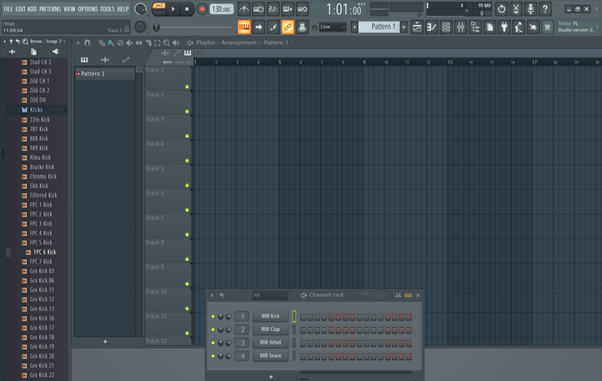Select the playlist mute tool
Viewport: 602px width, 381px height.
tap(129, 43)
